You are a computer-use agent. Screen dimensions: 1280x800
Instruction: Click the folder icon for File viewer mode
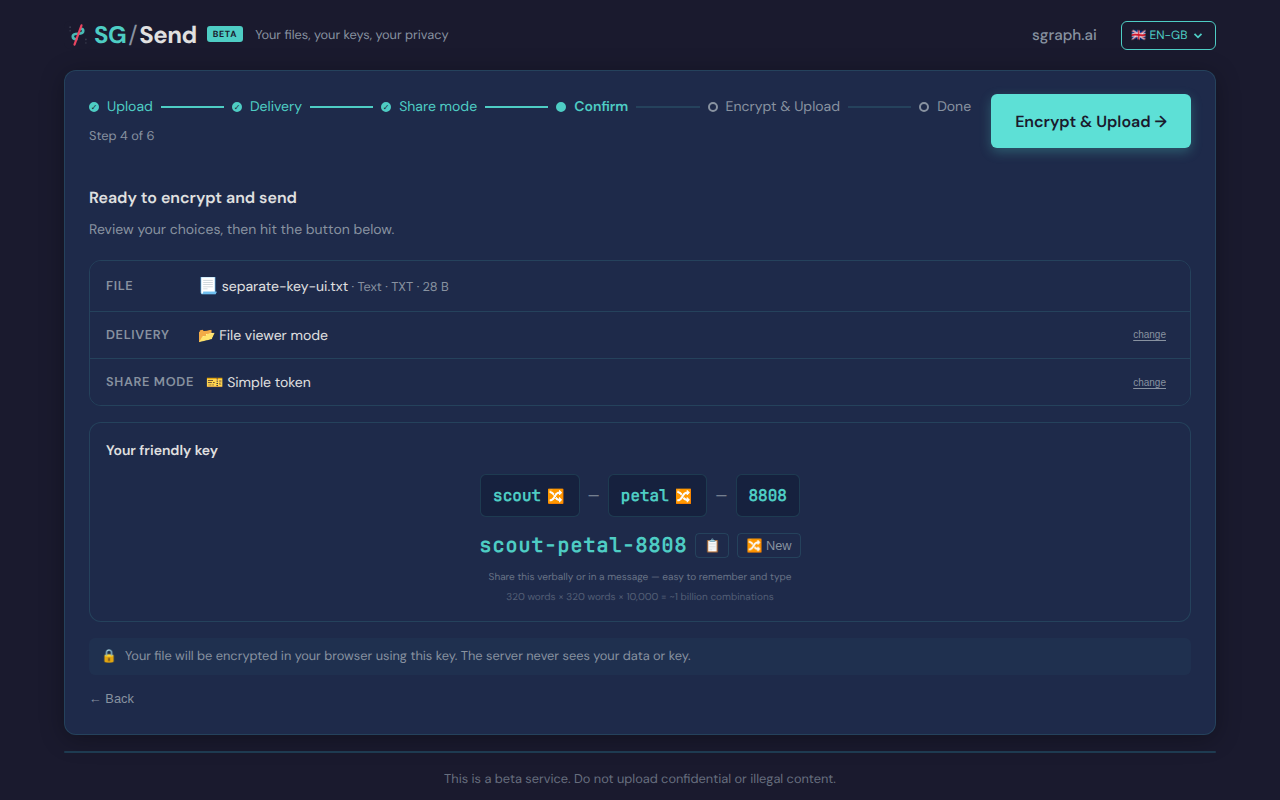[x=206, y=335]
